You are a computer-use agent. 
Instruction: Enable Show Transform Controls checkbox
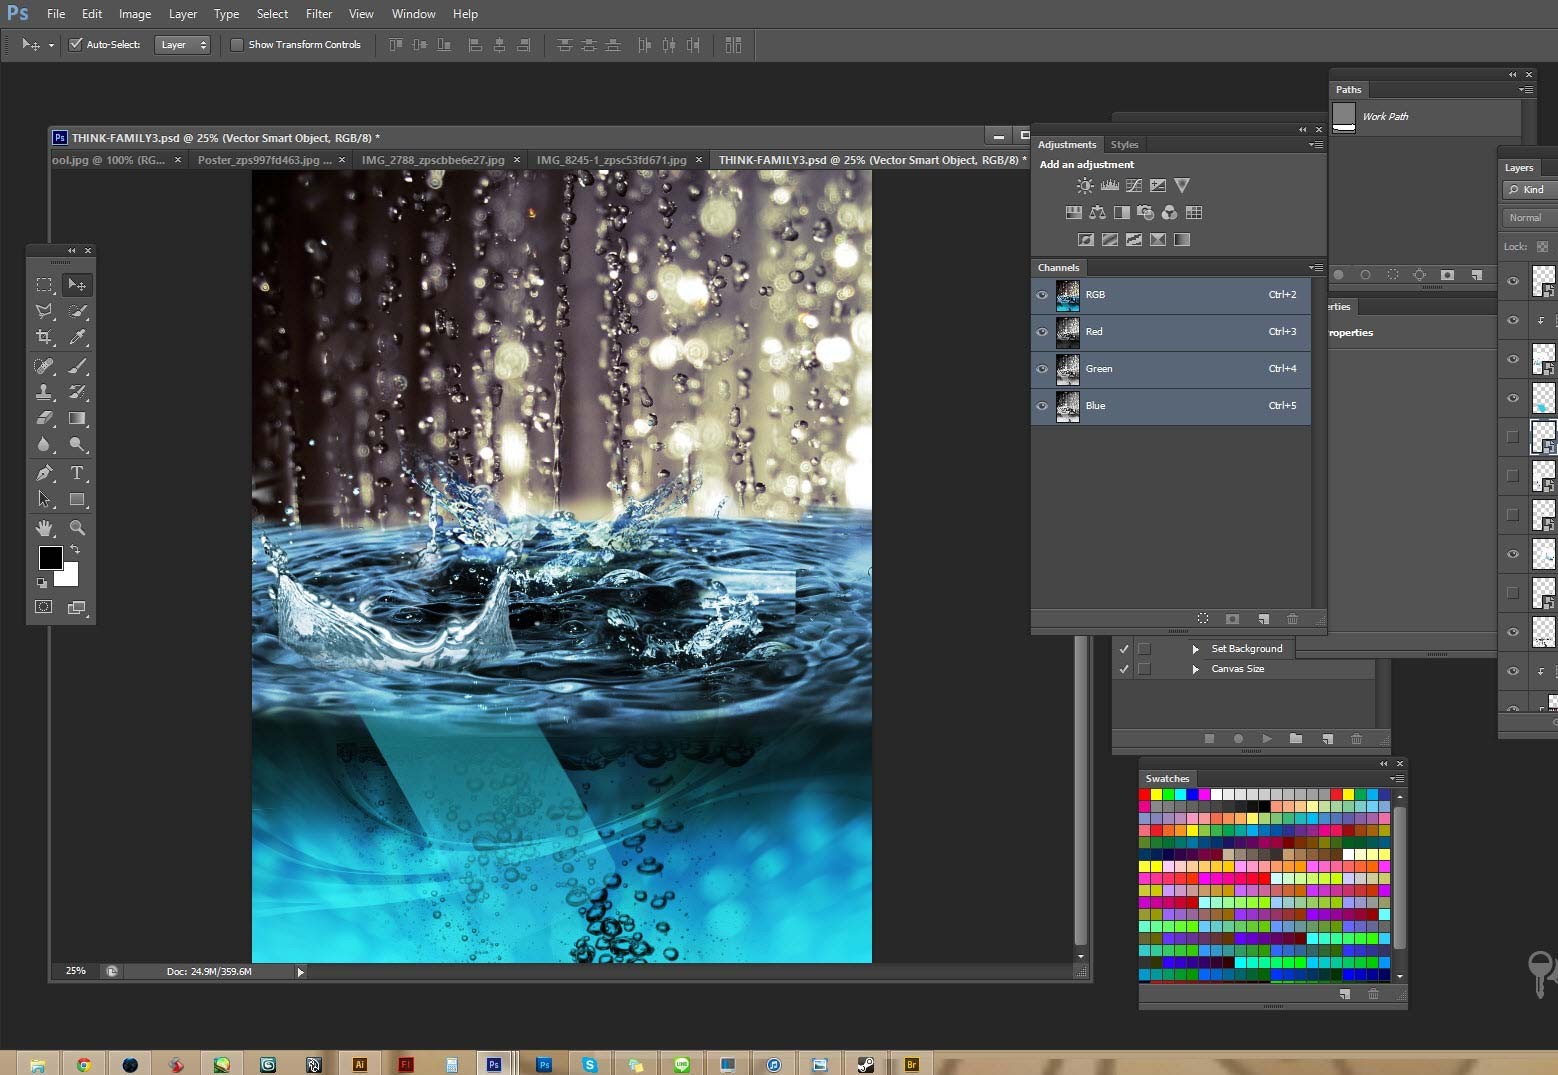[x=237, y=45]
